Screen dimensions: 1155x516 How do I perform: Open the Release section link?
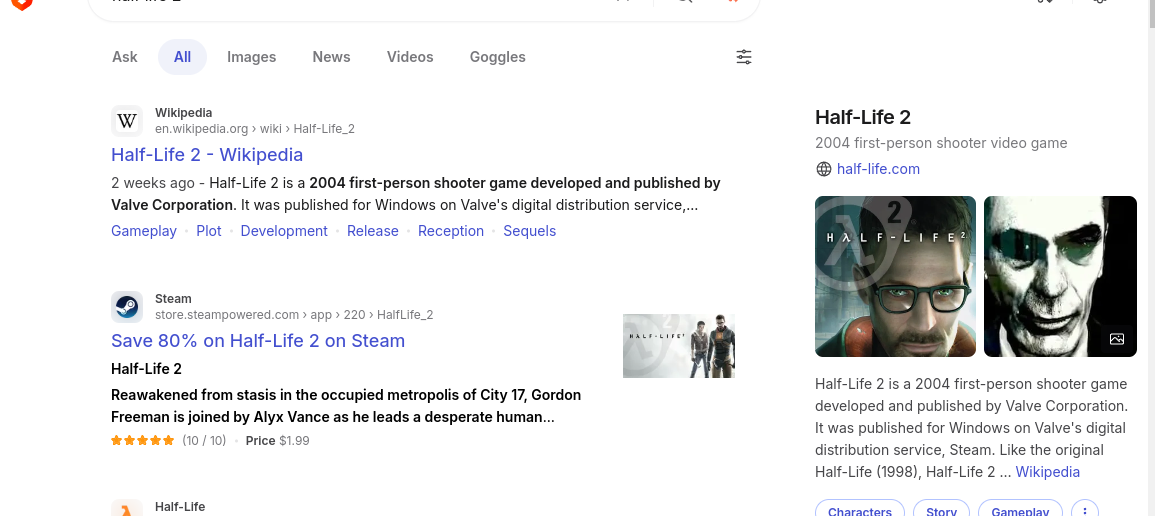[x=373, y=231]
